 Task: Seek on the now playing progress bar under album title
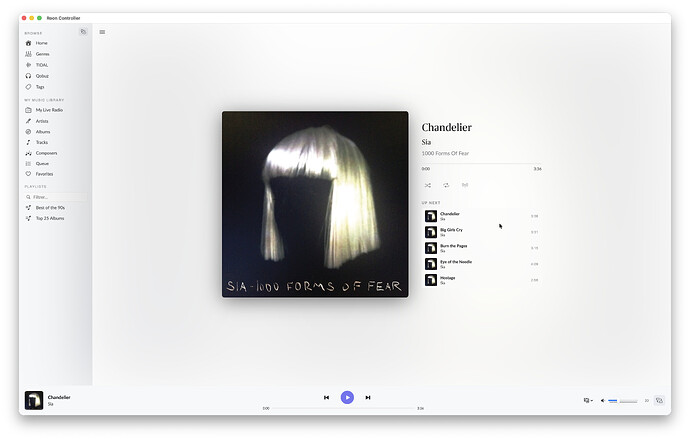[x=481, y=164]
